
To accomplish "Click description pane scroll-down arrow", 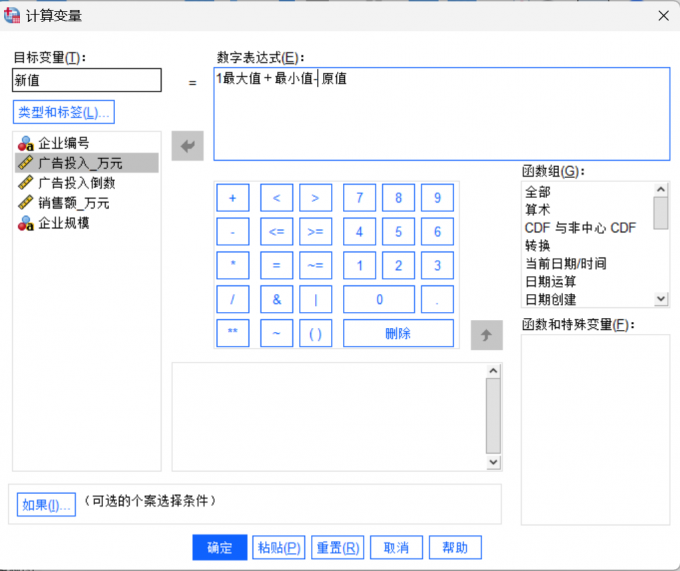I will (x=493, y=462).
